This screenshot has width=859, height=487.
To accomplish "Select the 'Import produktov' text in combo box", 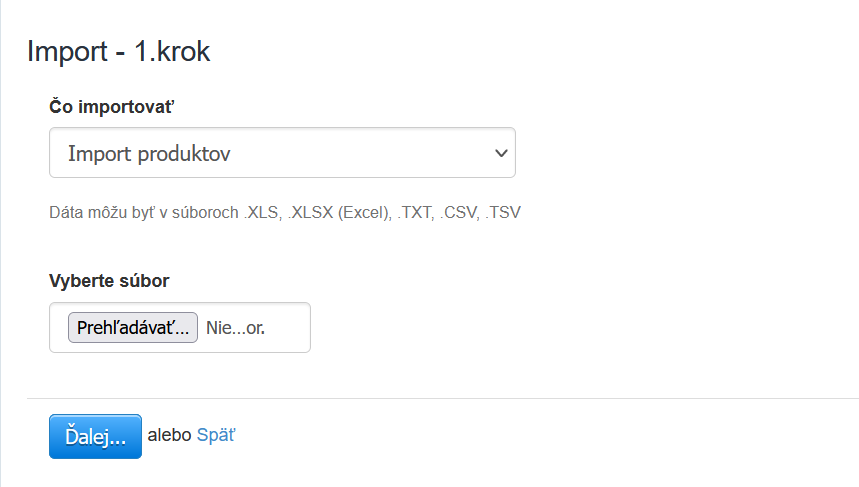I will click(x=149, y=153).
